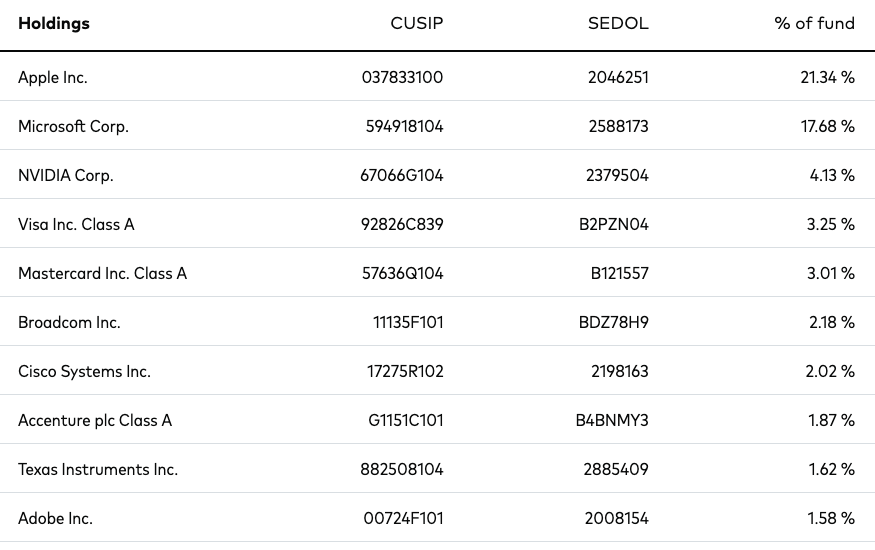Click Mastercard Inc. Class A entry
875x550 pixels.
coord(102,273)
